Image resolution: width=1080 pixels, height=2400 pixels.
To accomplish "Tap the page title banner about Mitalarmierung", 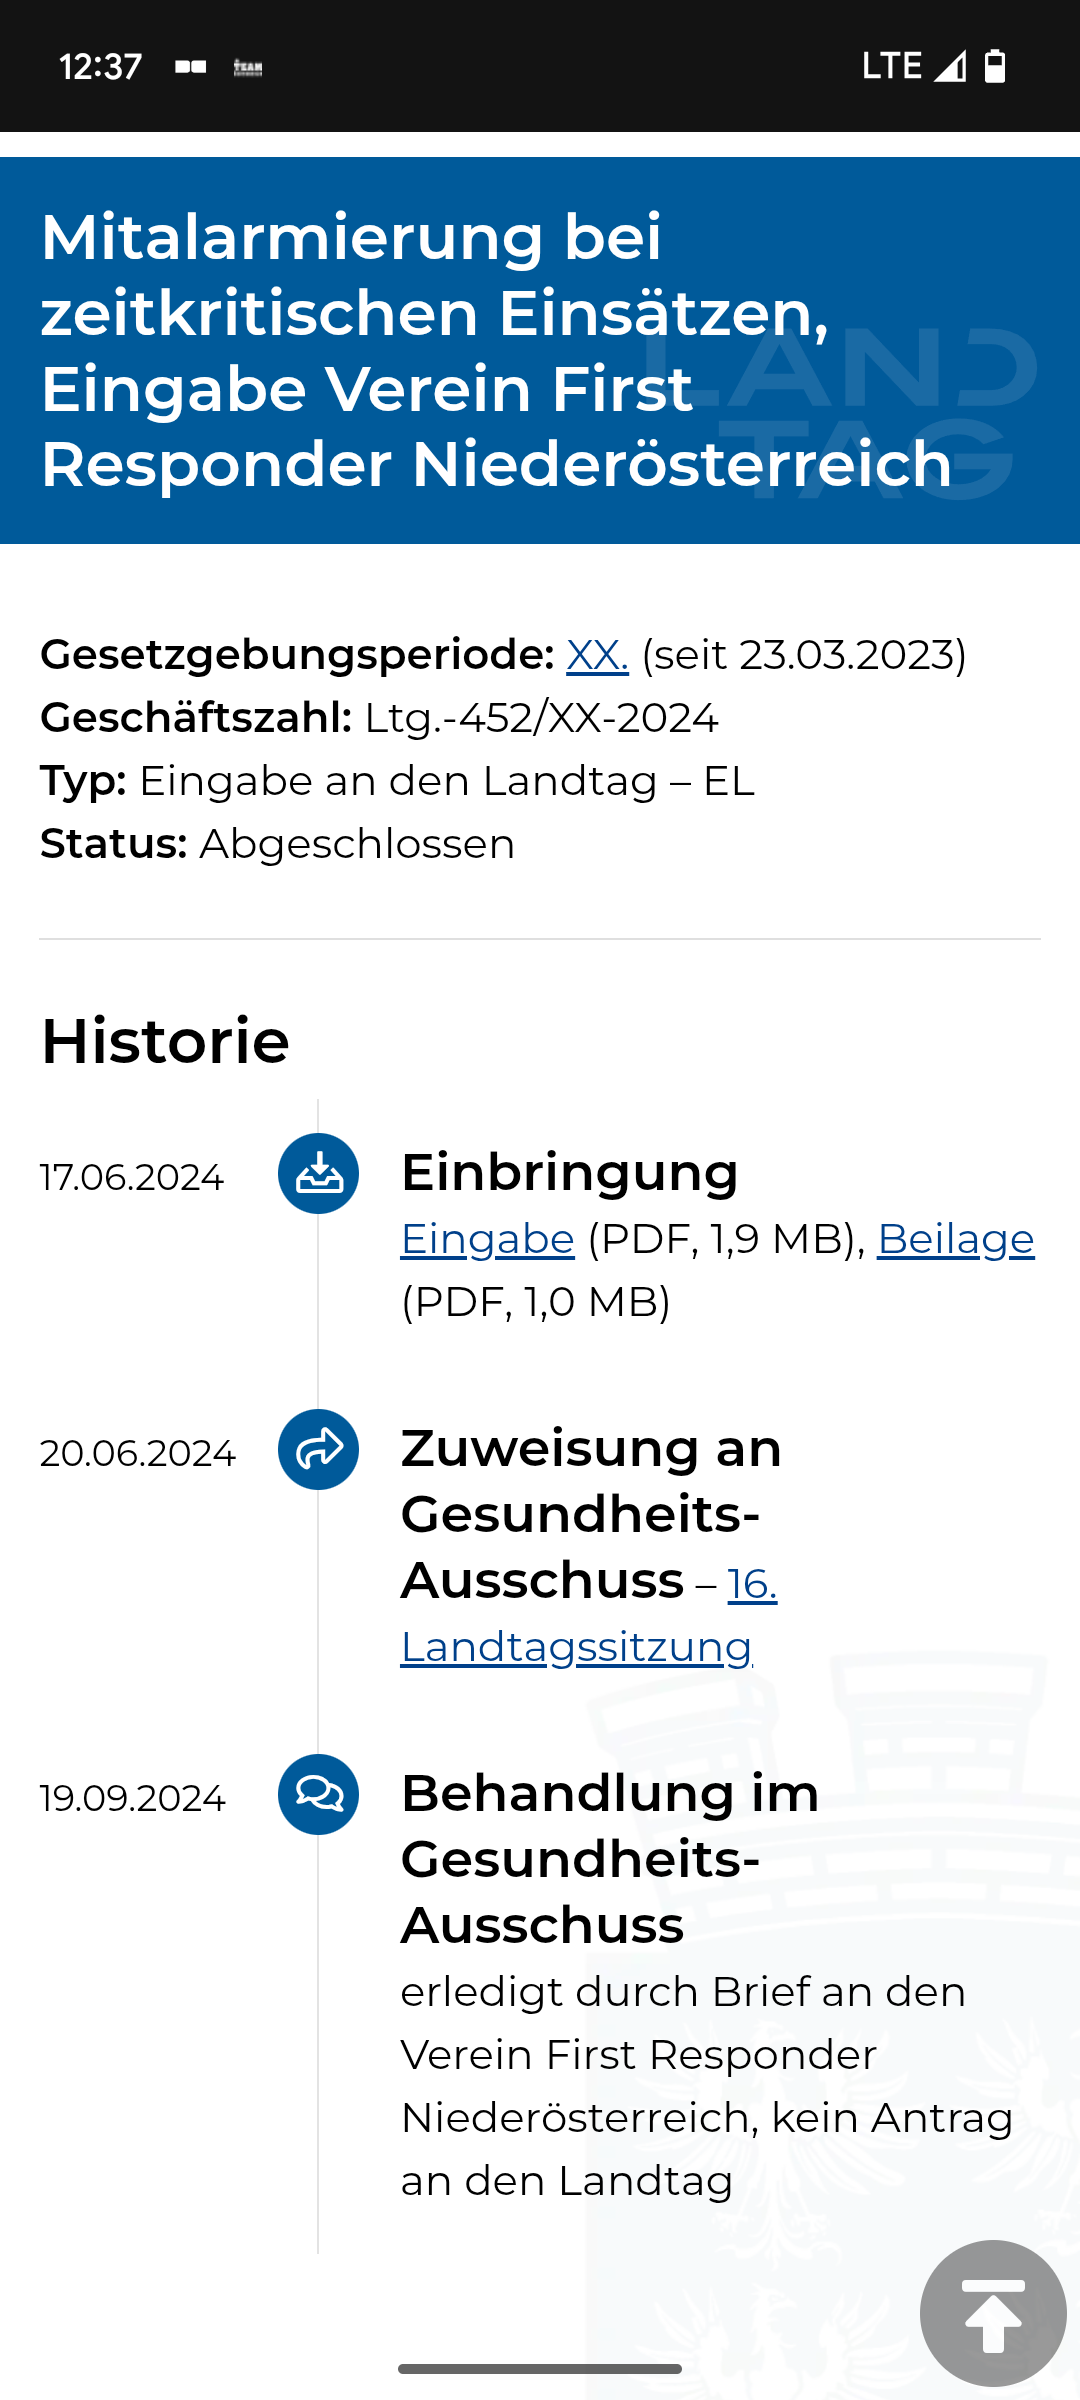I will pos(540,350).
